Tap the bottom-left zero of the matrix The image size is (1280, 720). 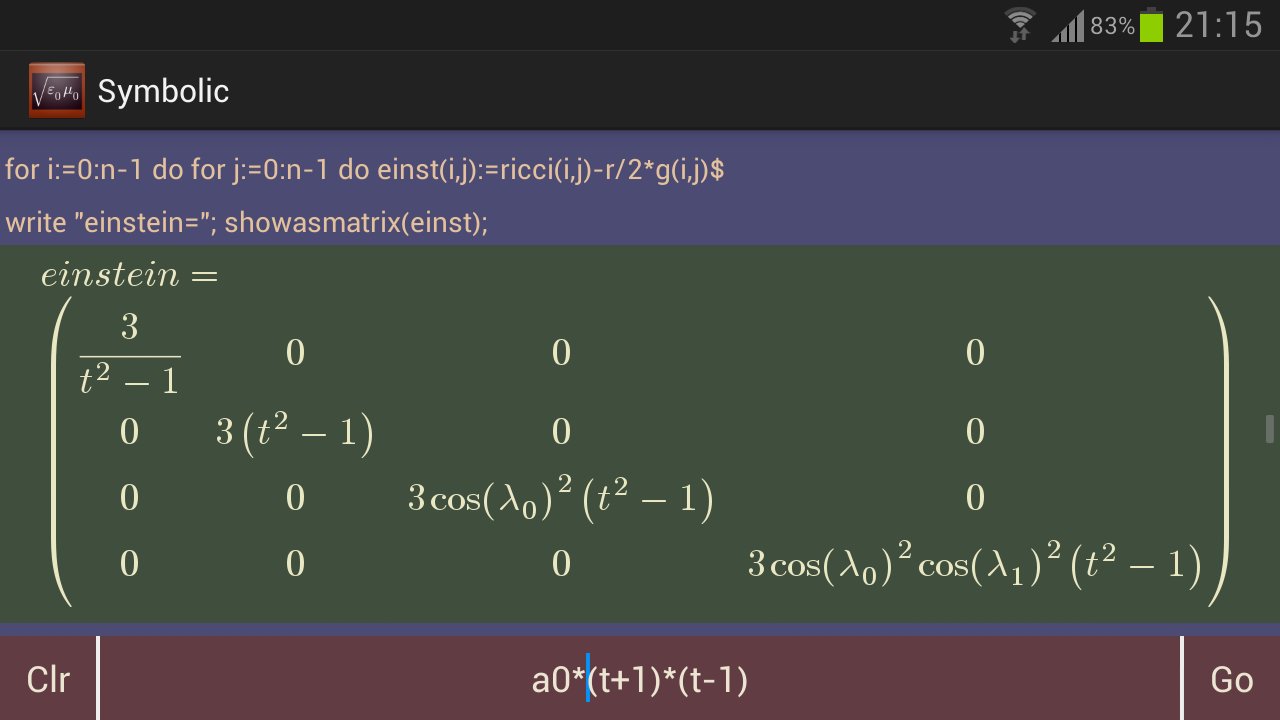(129, 564)
